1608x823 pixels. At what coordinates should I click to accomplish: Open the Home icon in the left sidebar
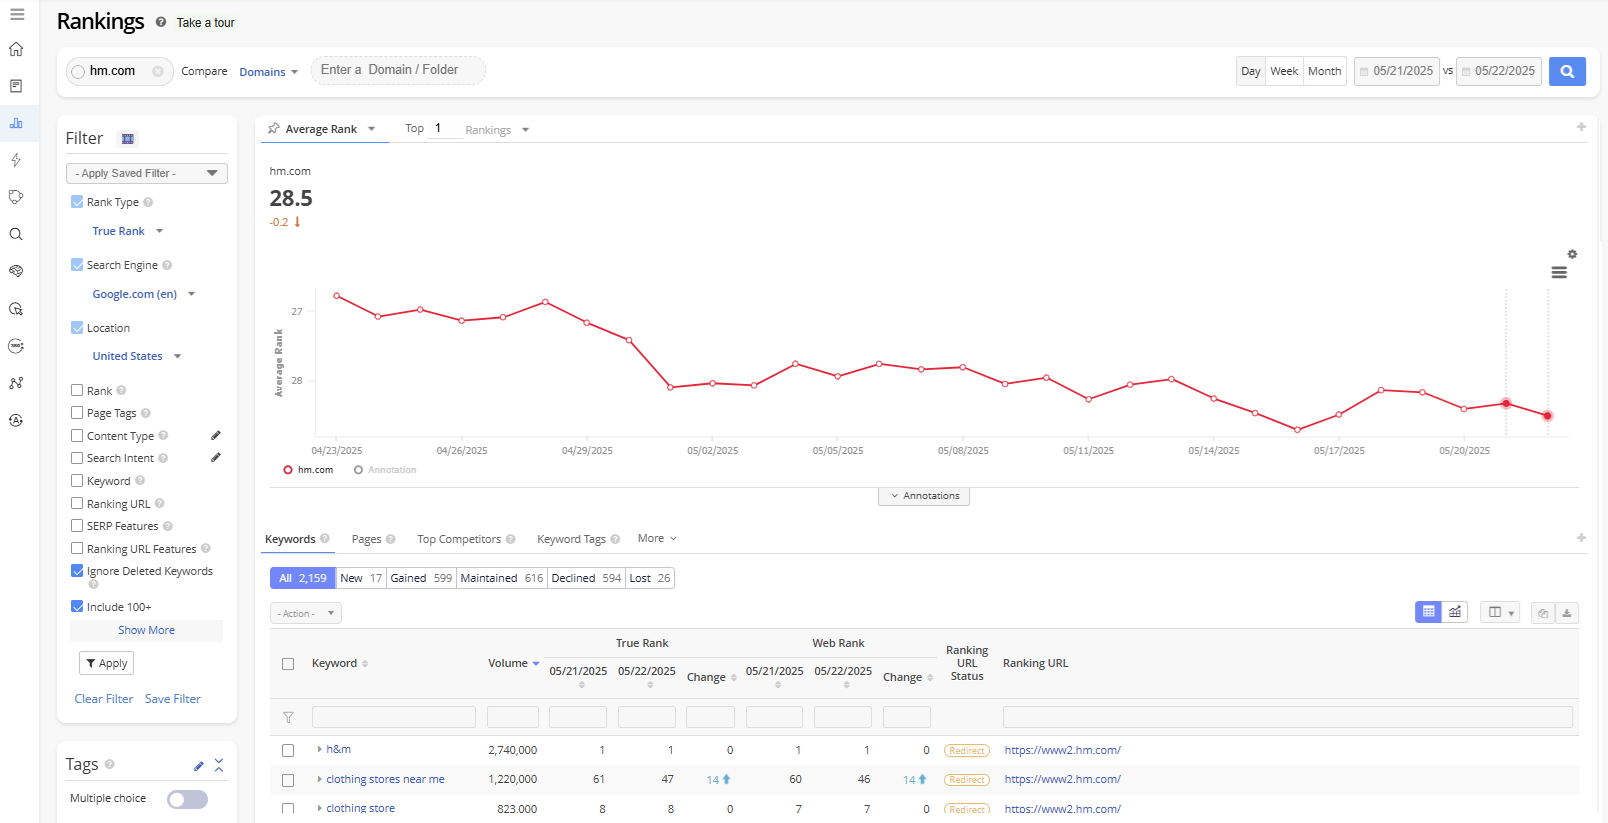coord(16,49)
